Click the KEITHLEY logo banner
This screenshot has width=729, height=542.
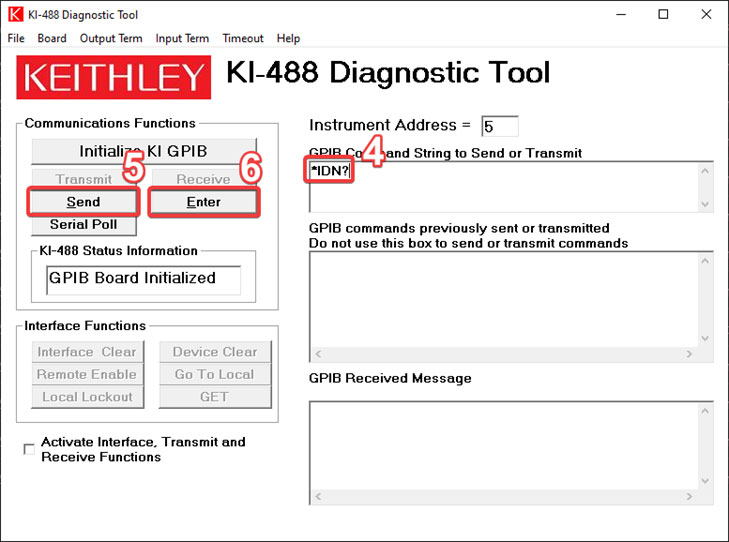pyautogui.click(x=113, y=78)
